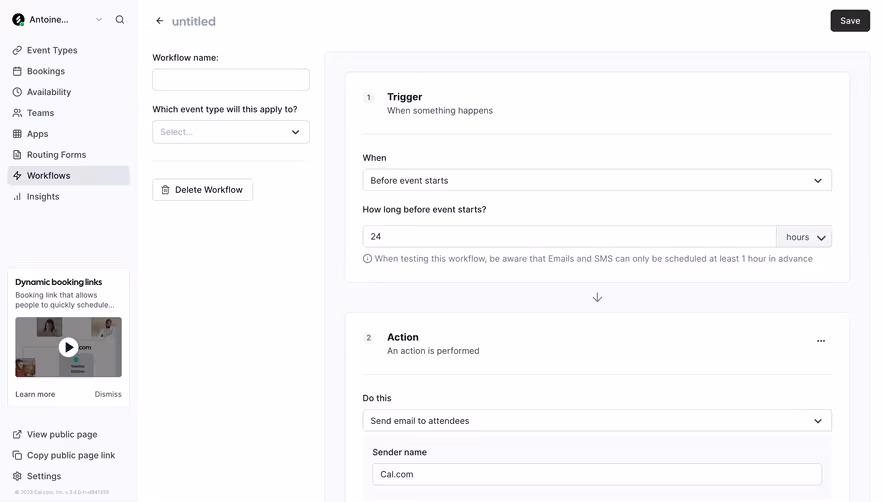Open the When trigger dropdown
The width and height of the screenshot is (885, 502).
(597, 181)
